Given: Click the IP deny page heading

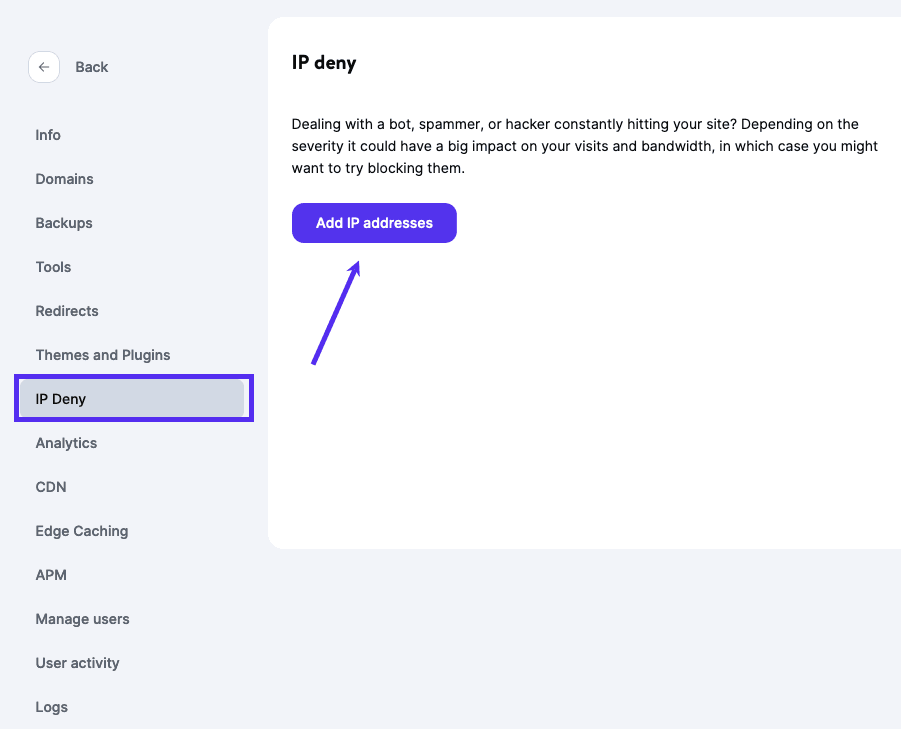Looking at the screenshot, I should tap(324, 63).
